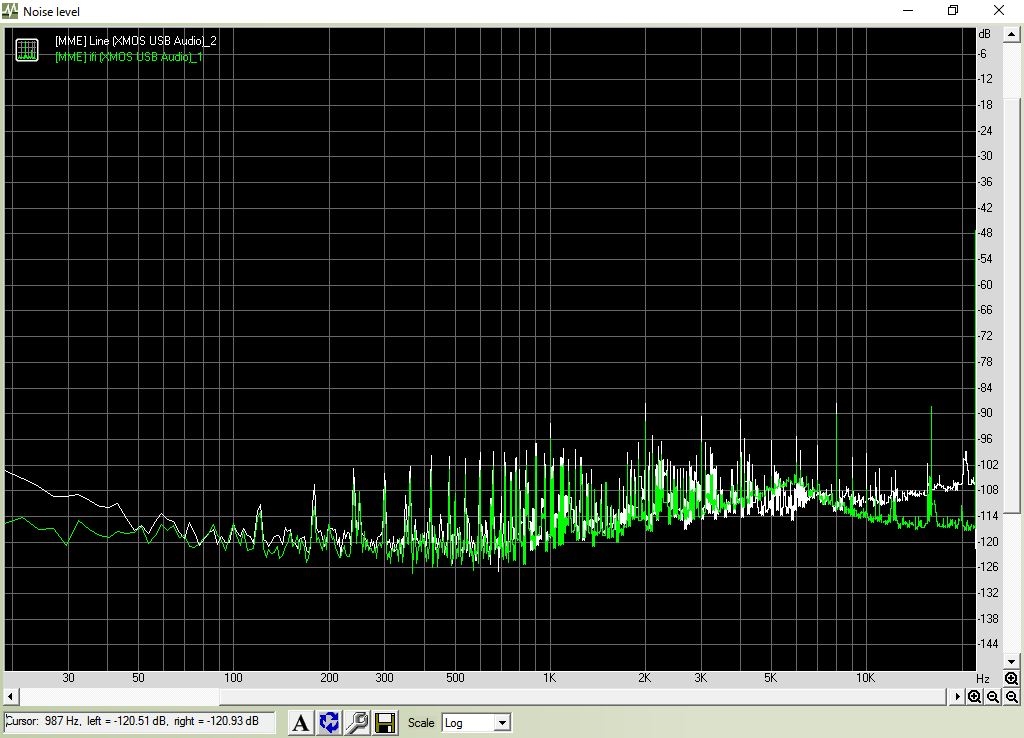Click the horizontal scrollbar right arrow
Image resolution: width=1024 pixels, height=738 pixels.
957,697
